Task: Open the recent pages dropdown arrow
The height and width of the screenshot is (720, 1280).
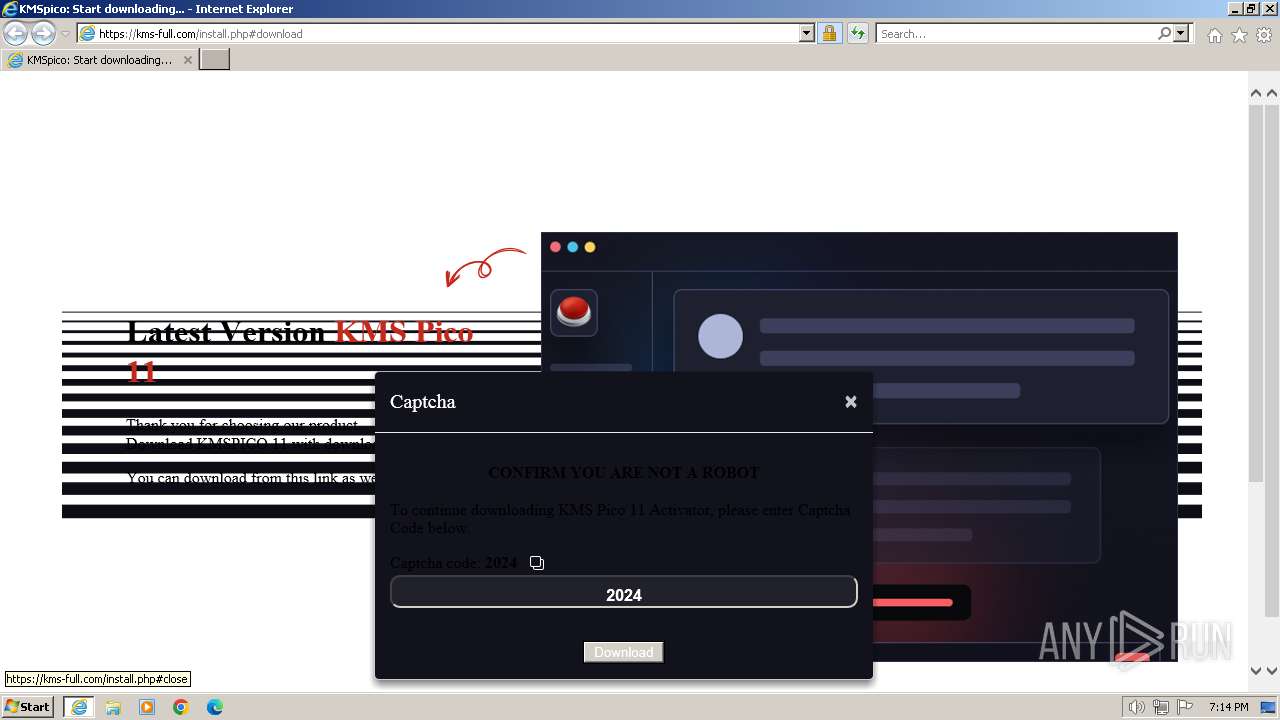Action: coord(65,34)
